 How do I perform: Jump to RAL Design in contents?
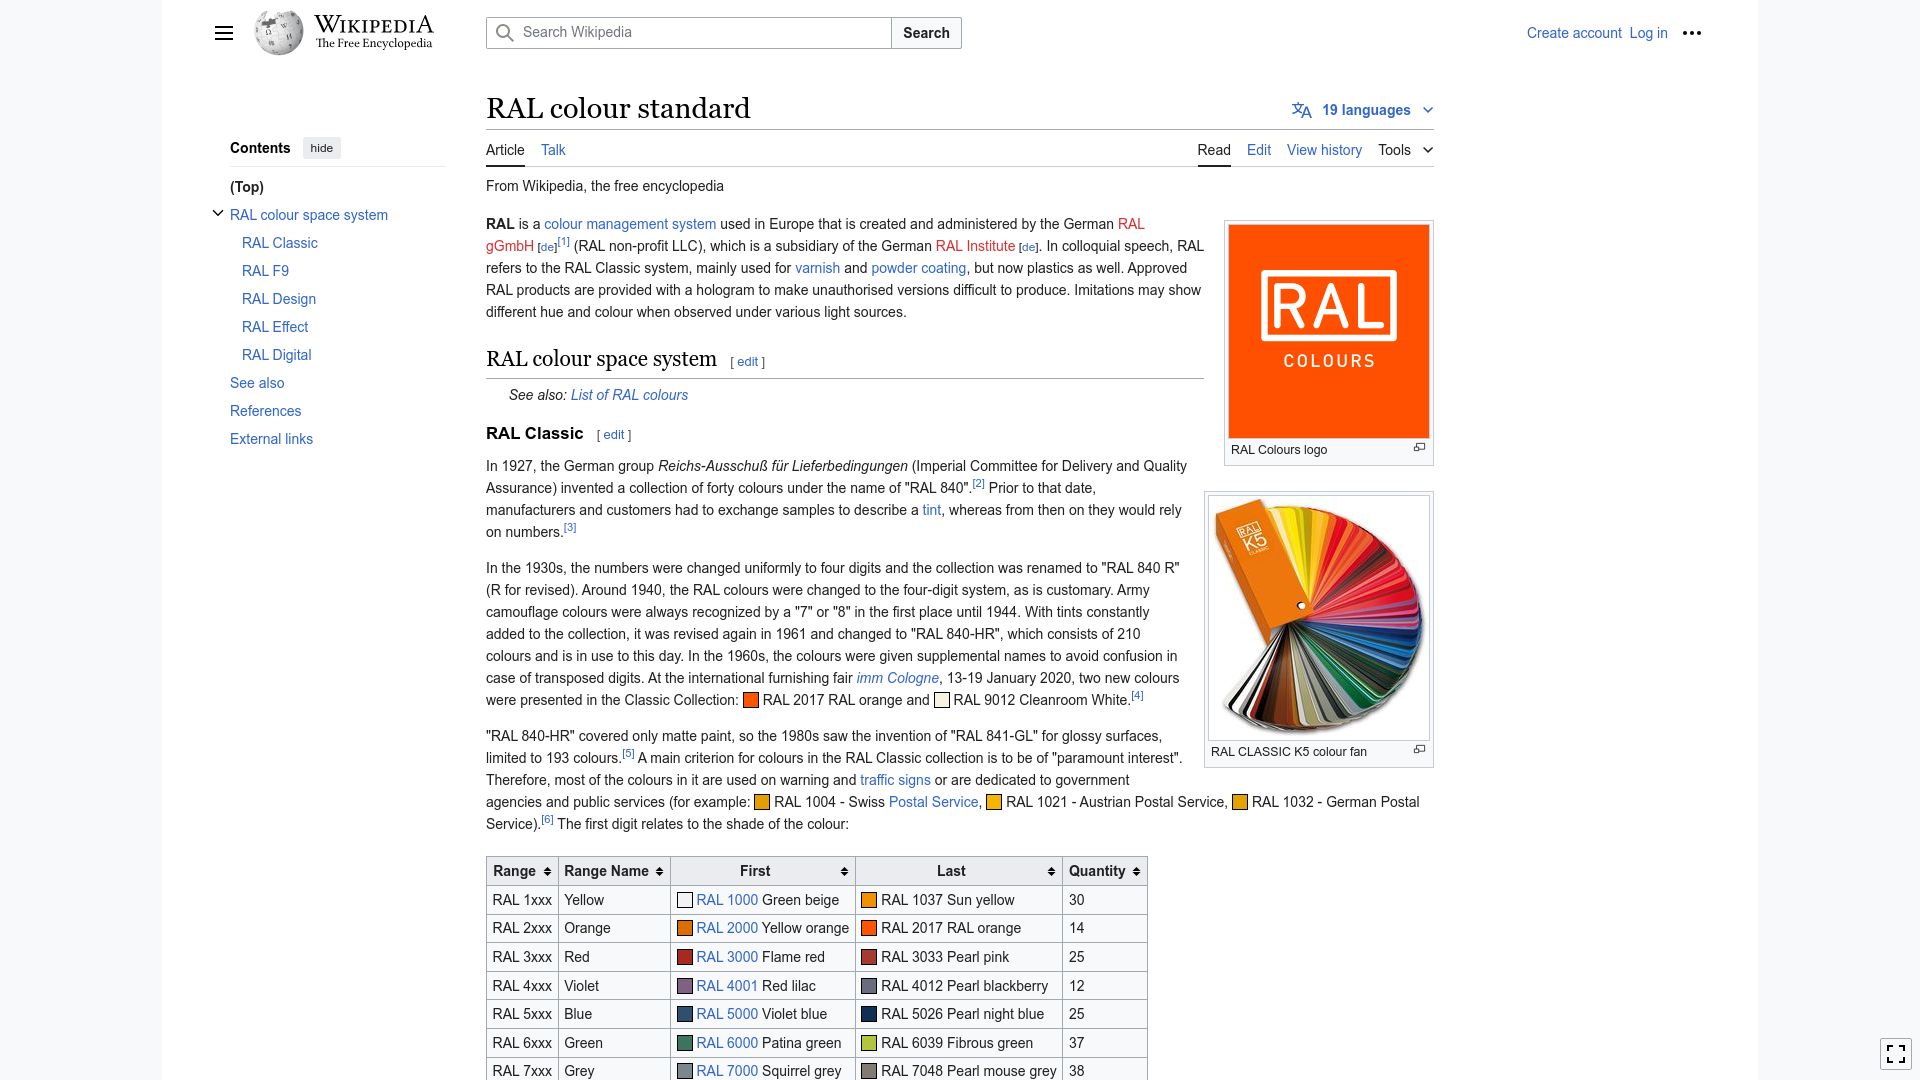pyautogui.click(x=279, y=299)
